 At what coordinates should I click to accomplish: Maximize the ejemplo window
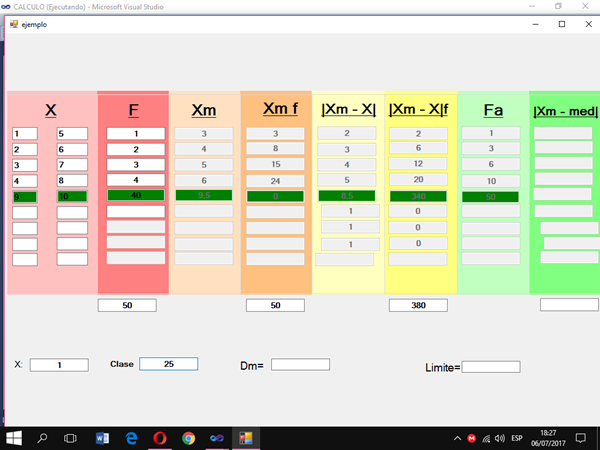tap(562, 24)
